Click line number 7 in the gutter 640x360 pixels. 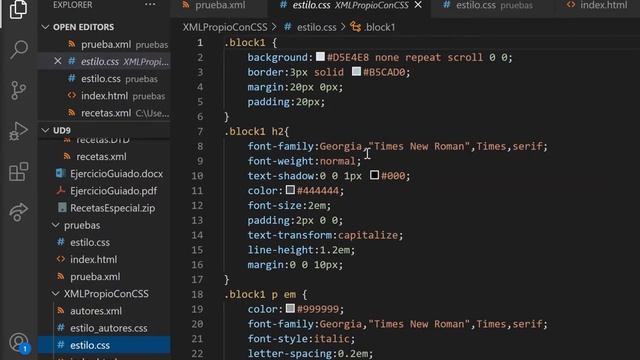click(x=200, y=131)
